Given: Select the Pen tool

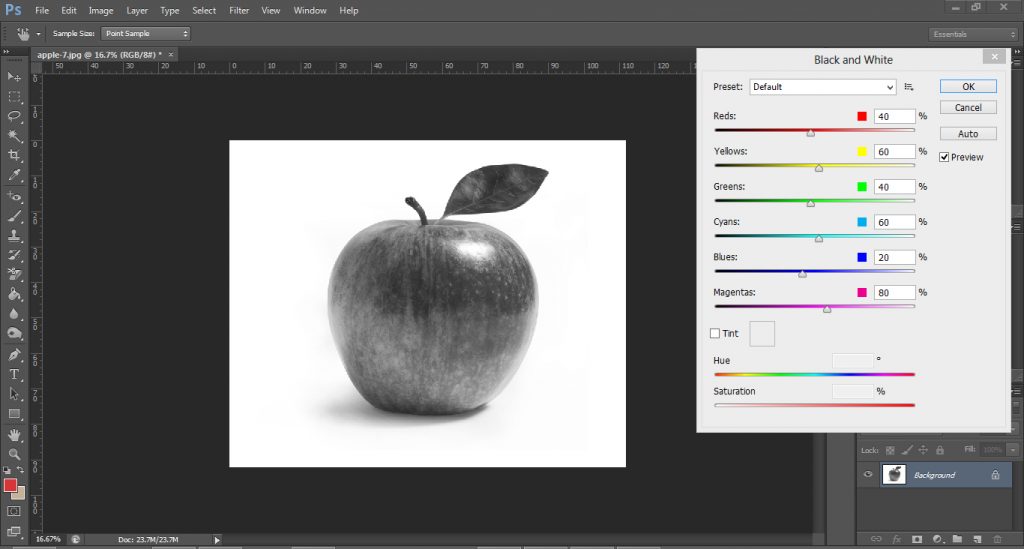Looking at the screenshot, I should pyautogui.click(x=14, y=355).
